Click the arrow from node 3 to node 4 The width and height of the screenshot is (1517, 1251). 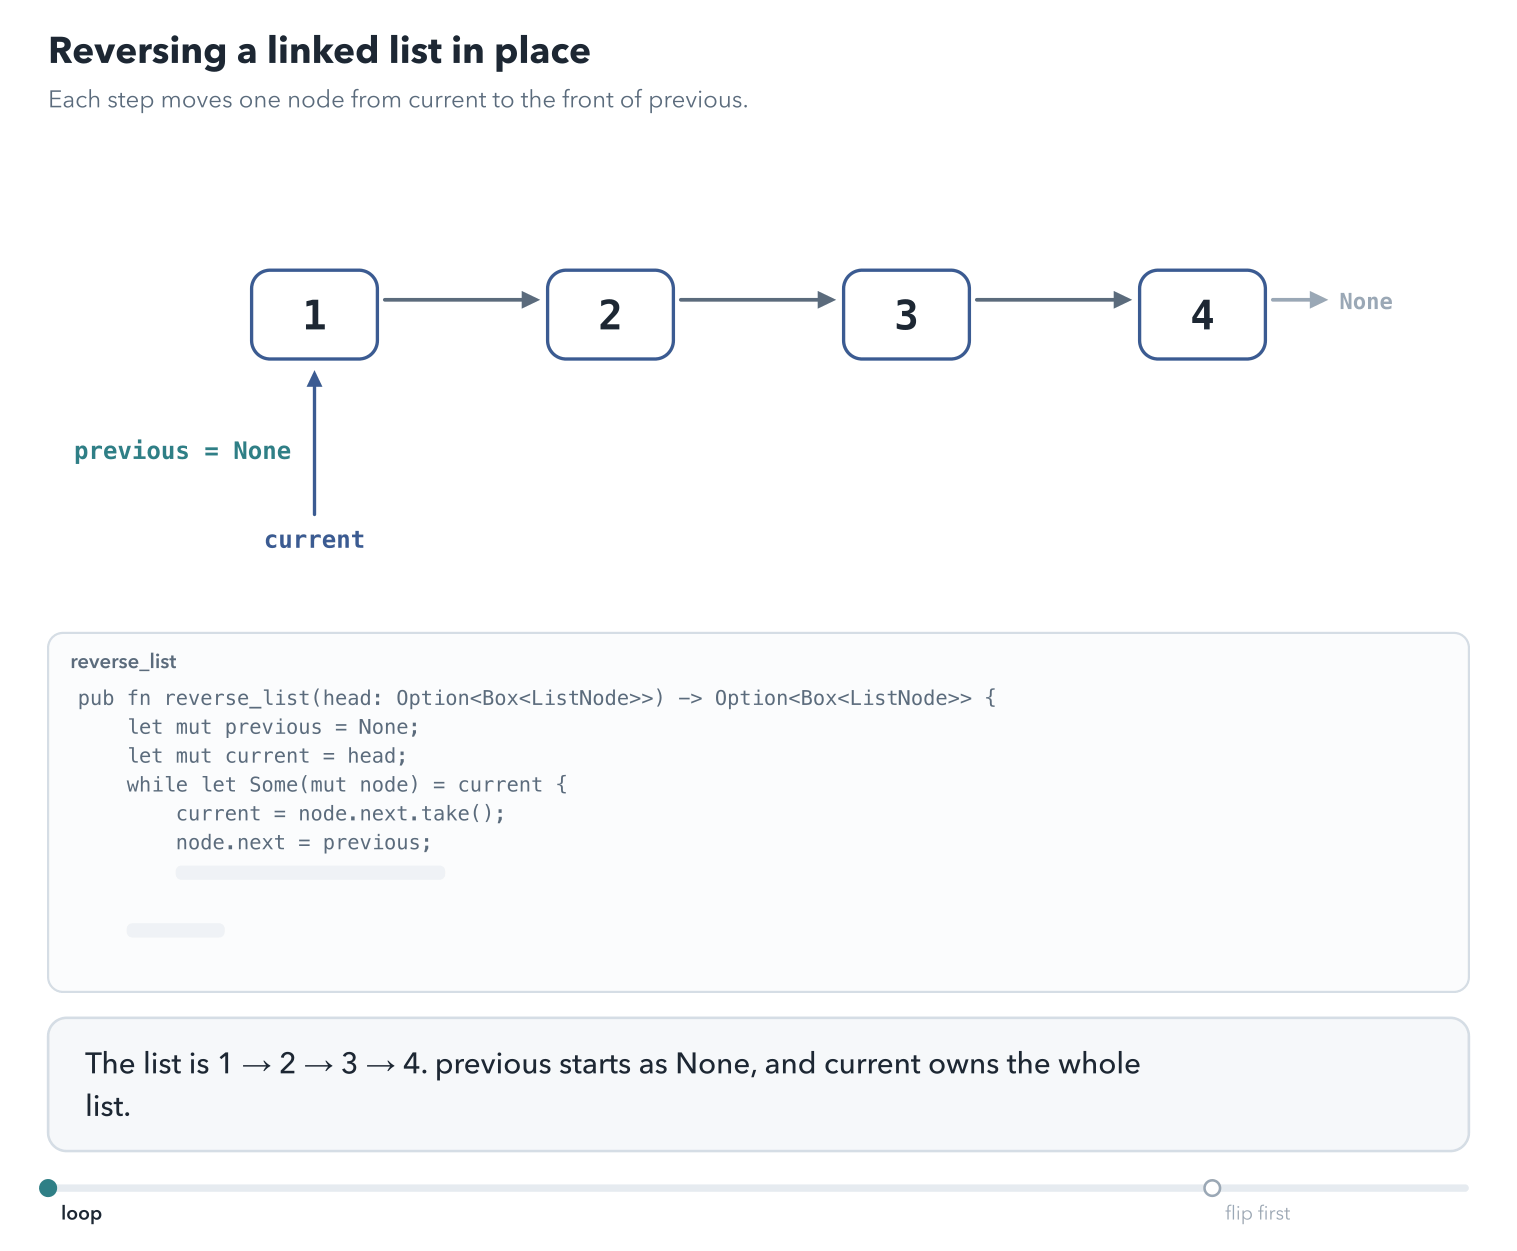point(1054,299)
